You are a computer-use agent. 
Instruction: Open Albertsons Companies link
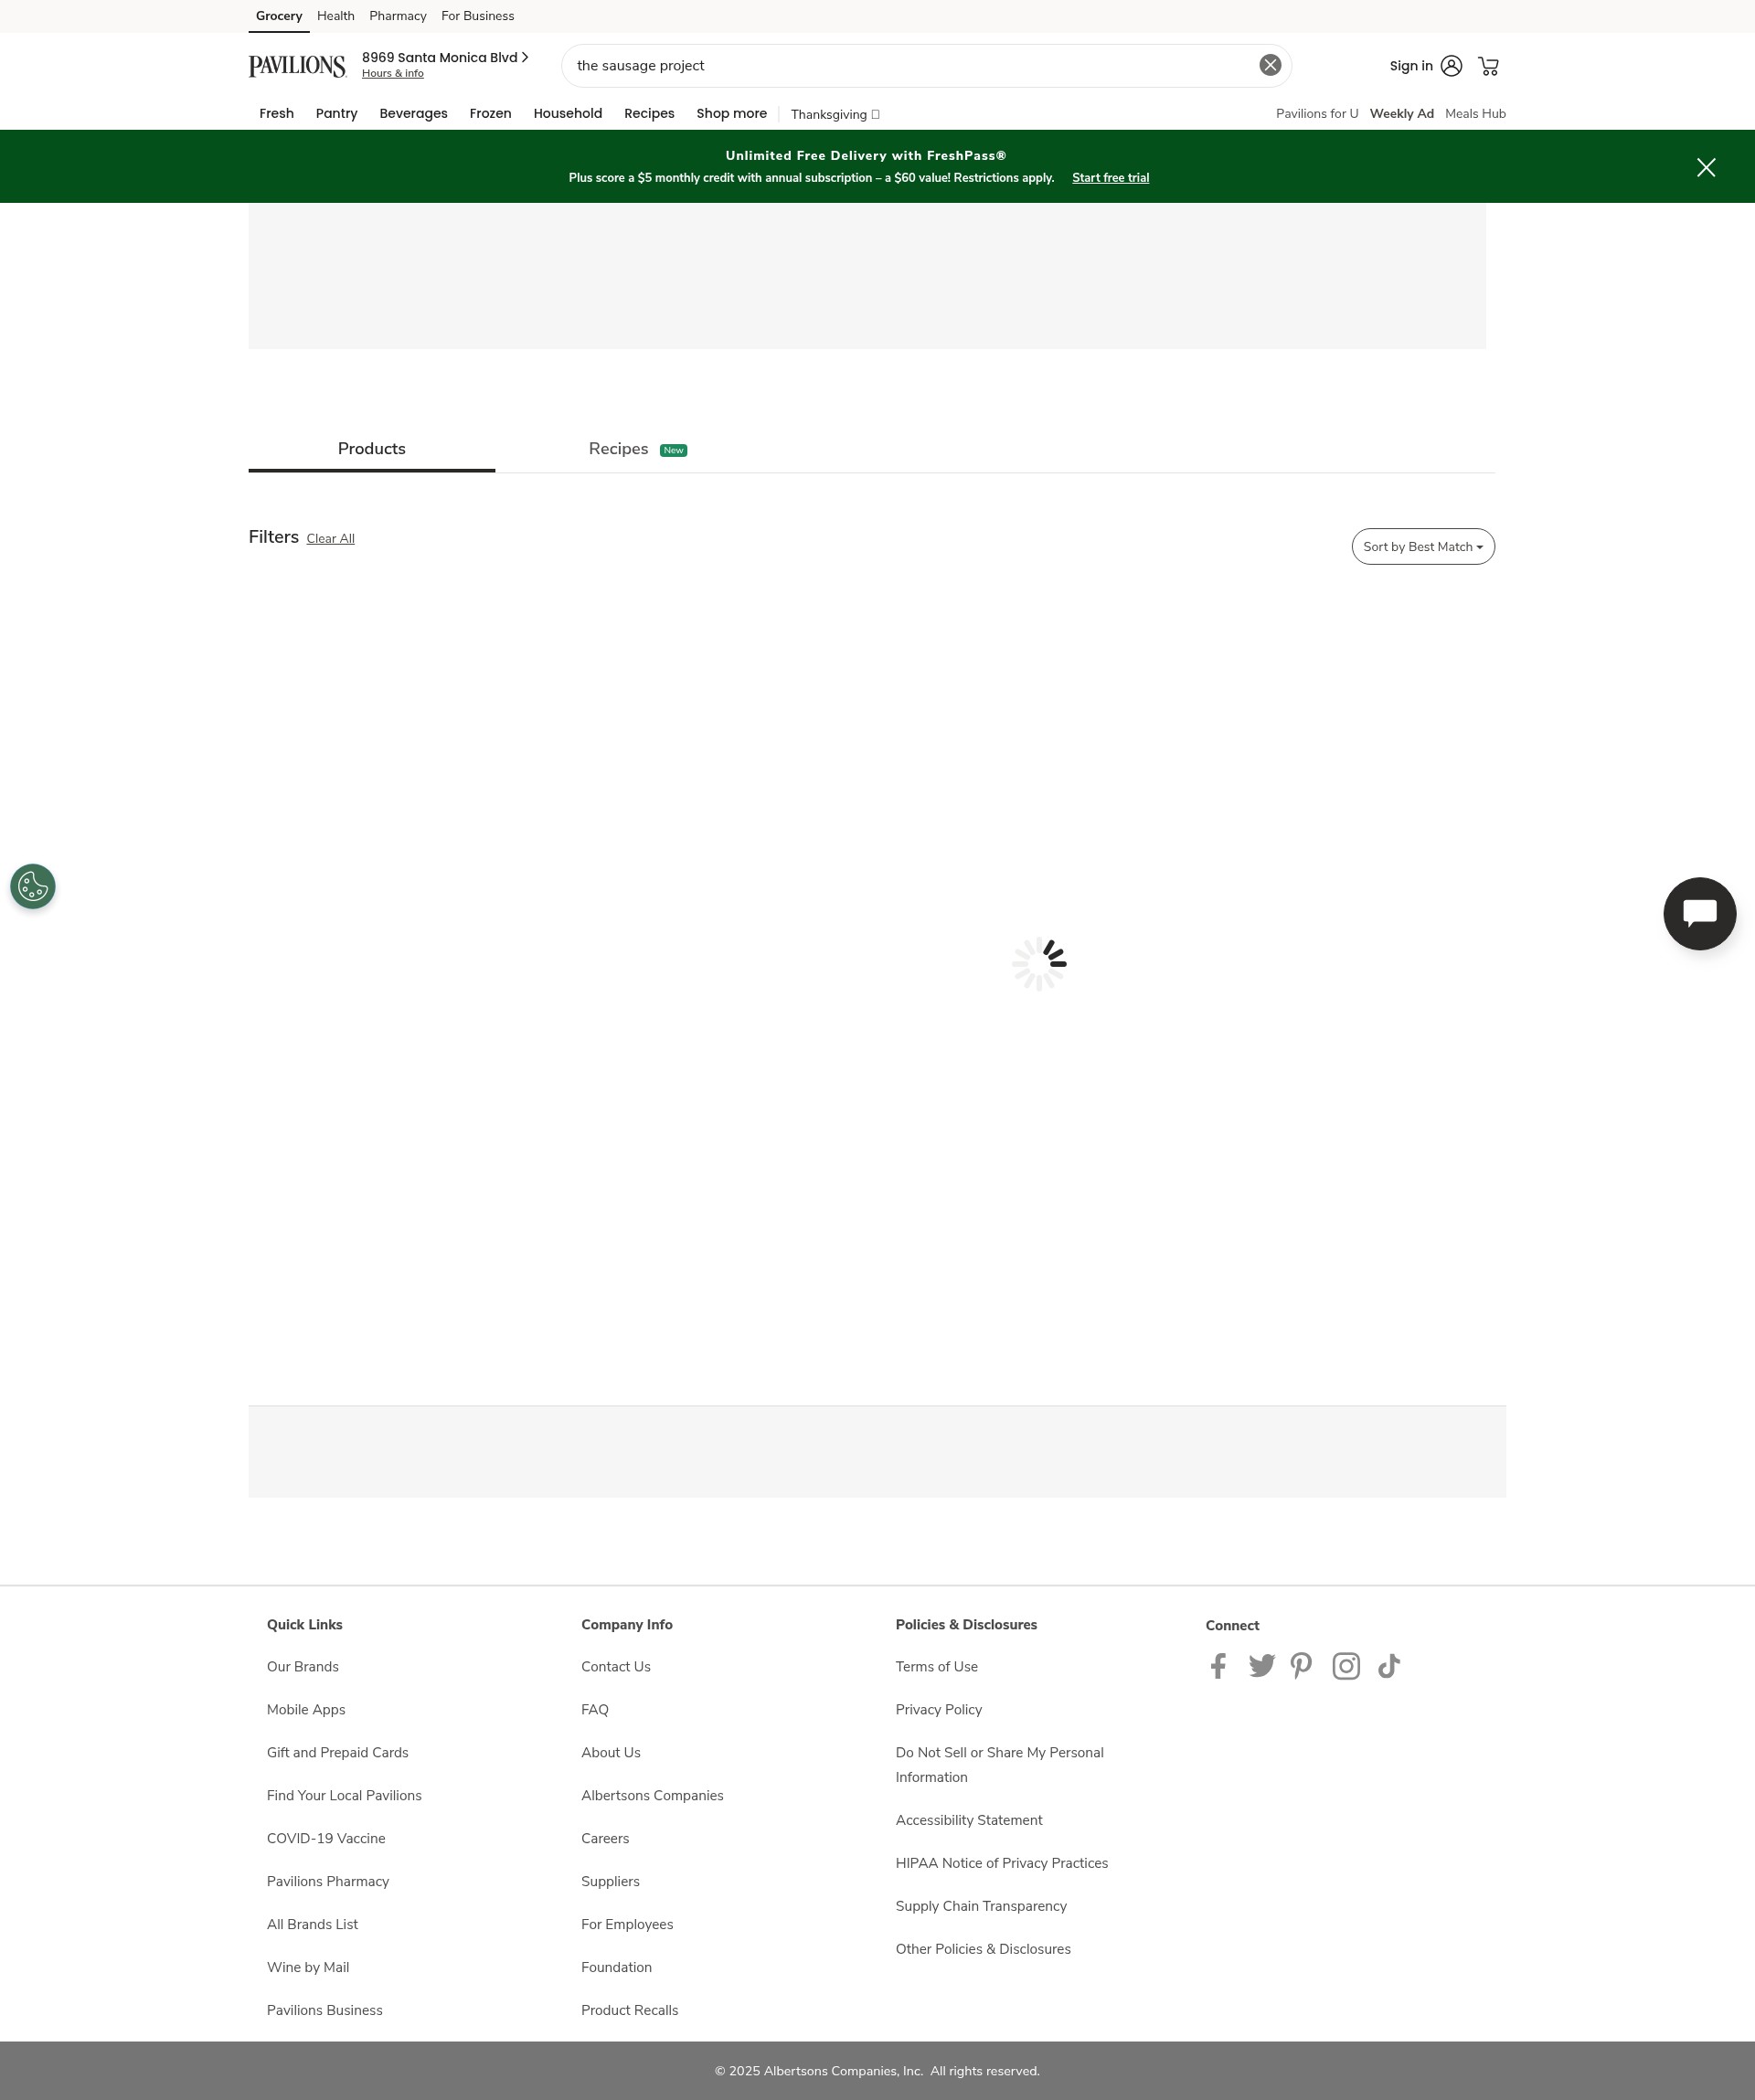click(652, 1796)
